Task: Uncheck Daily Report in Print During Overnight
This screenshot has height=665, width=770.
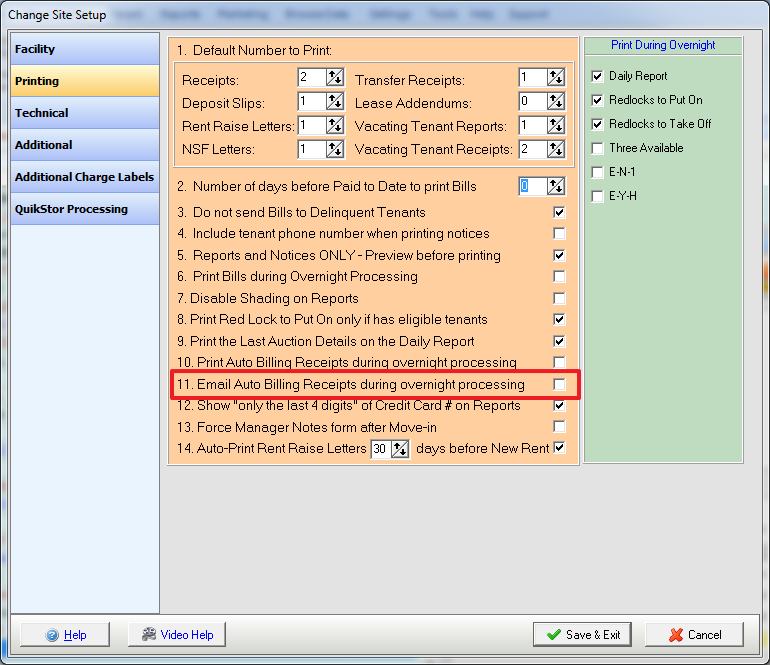Action: pyautogui.click(x=597, y=77)
